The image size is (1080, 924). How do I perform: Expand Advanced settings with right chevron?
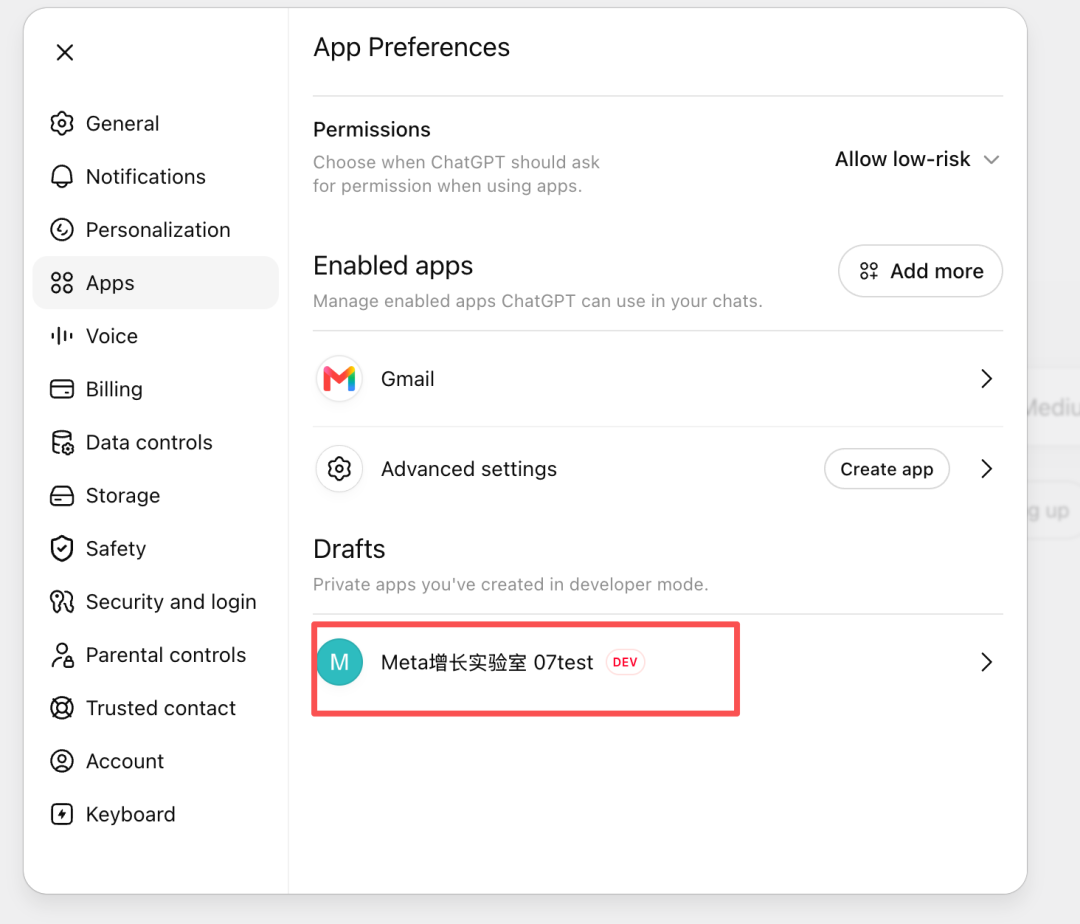pos(986,469)
